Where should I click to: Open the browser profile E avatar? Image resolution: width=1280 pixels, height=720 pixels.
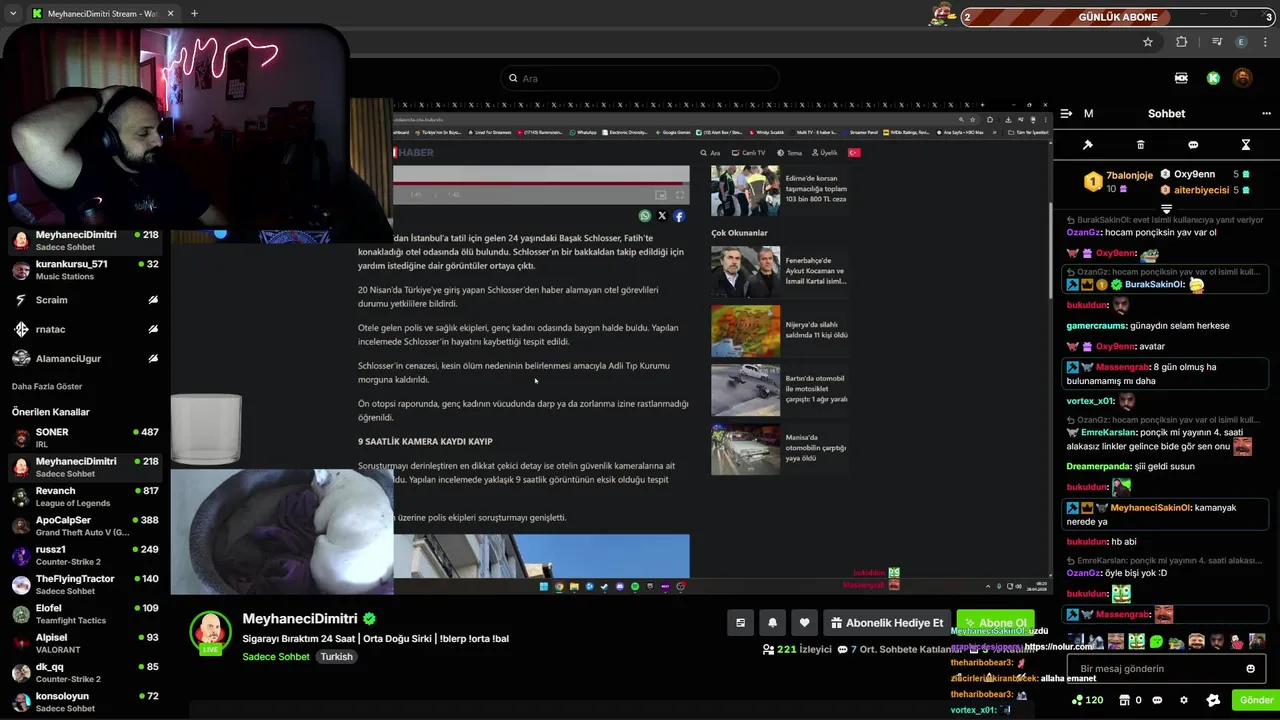1242,42
